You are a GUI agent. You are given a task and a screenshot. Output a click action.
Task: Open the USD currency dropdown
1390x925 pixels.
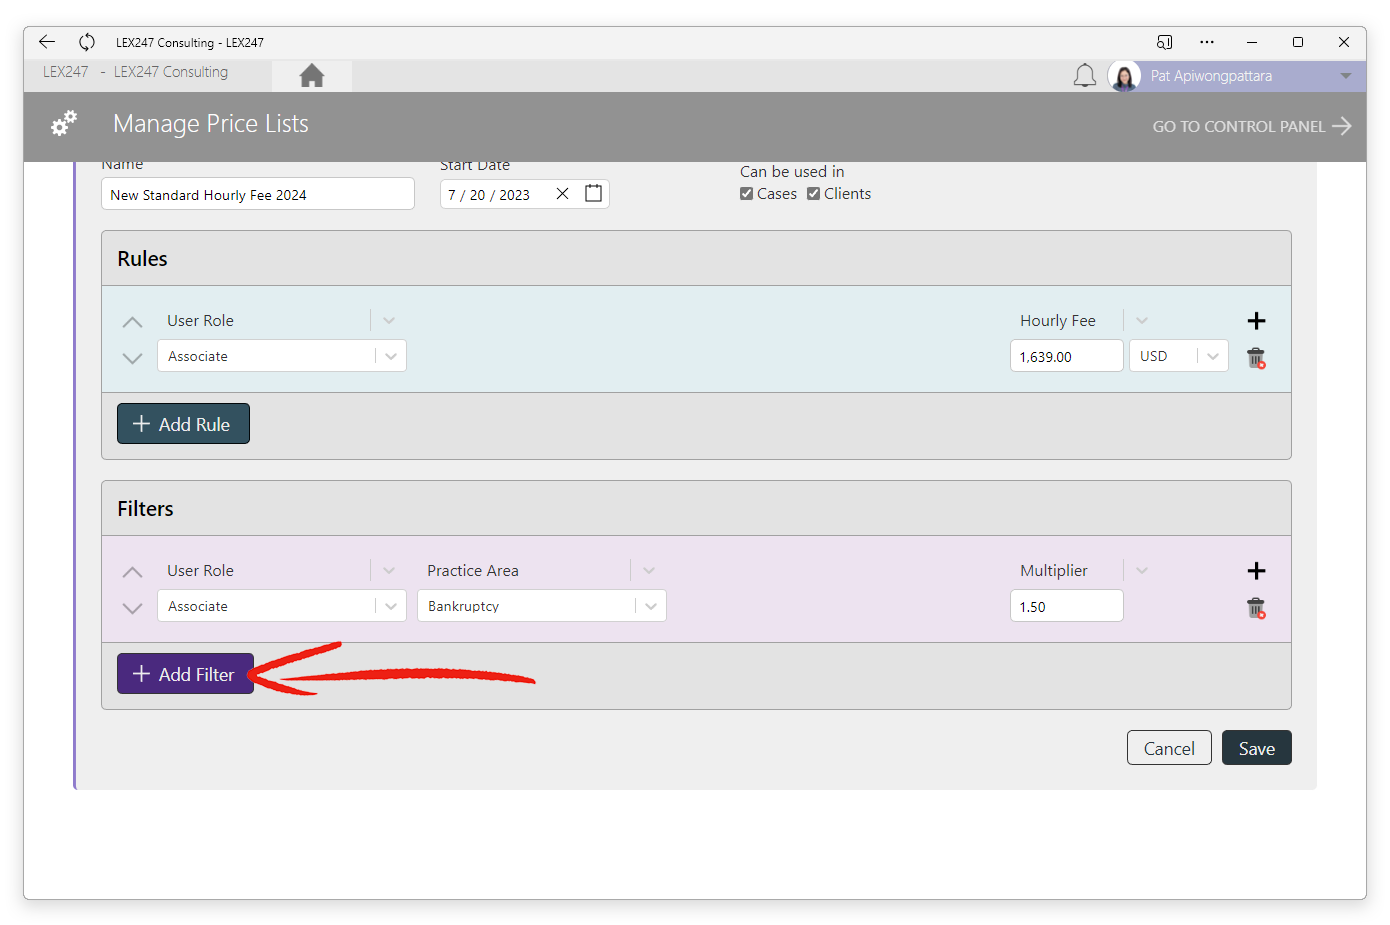pos(1213,356)
